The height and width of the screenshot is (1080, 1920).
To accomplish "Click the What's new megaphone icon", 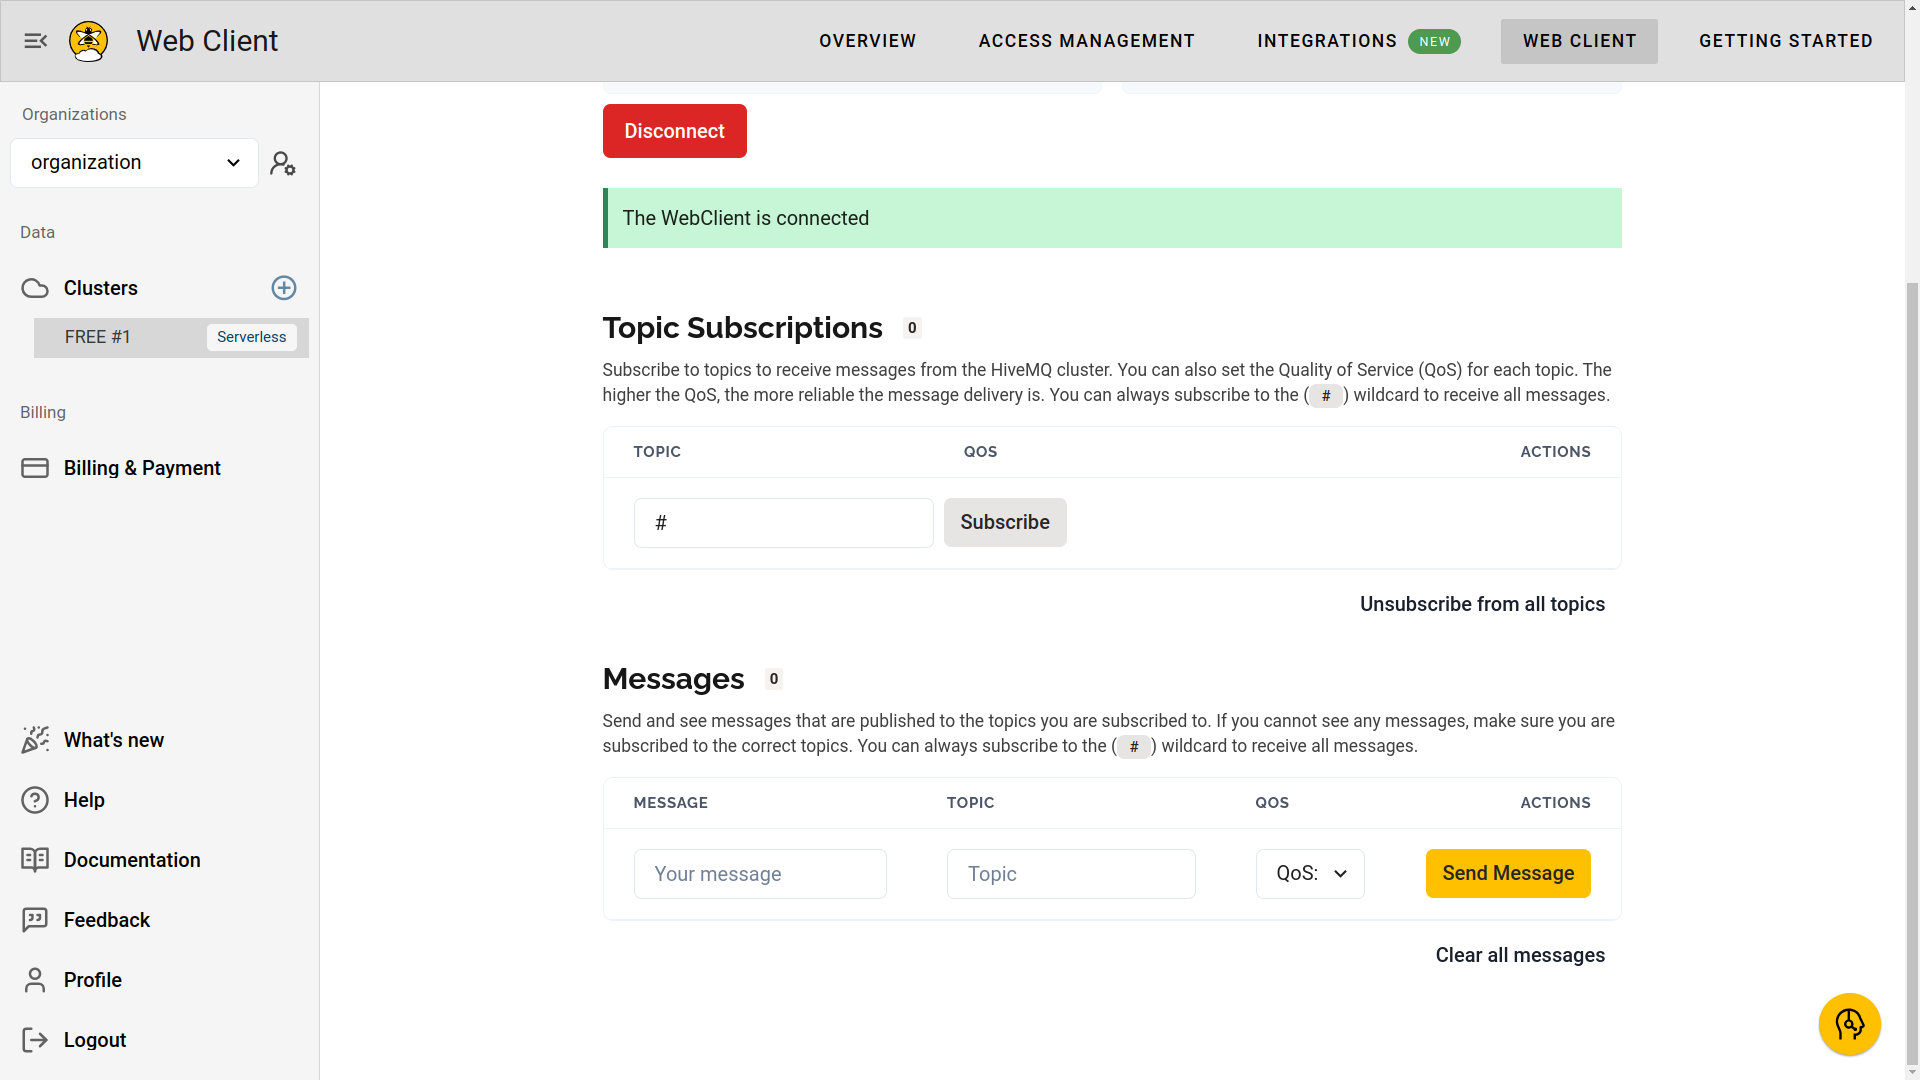I will (x=35, y=740).
